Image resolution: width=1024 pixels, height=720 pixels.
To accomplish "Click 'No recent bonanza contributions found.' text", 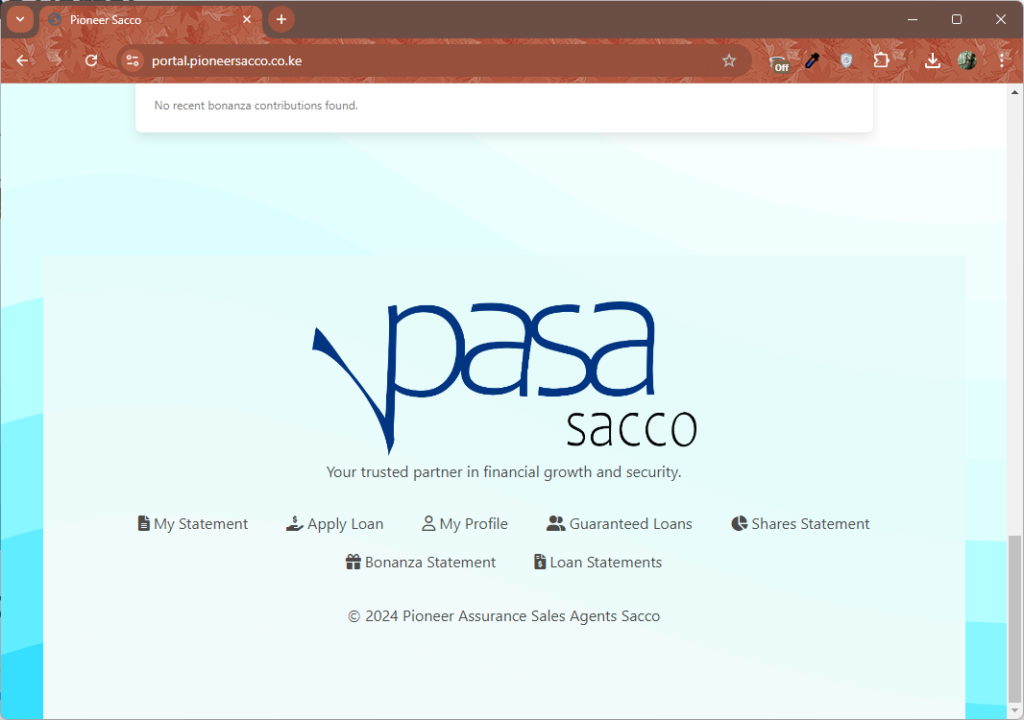I will click(256, 105).
